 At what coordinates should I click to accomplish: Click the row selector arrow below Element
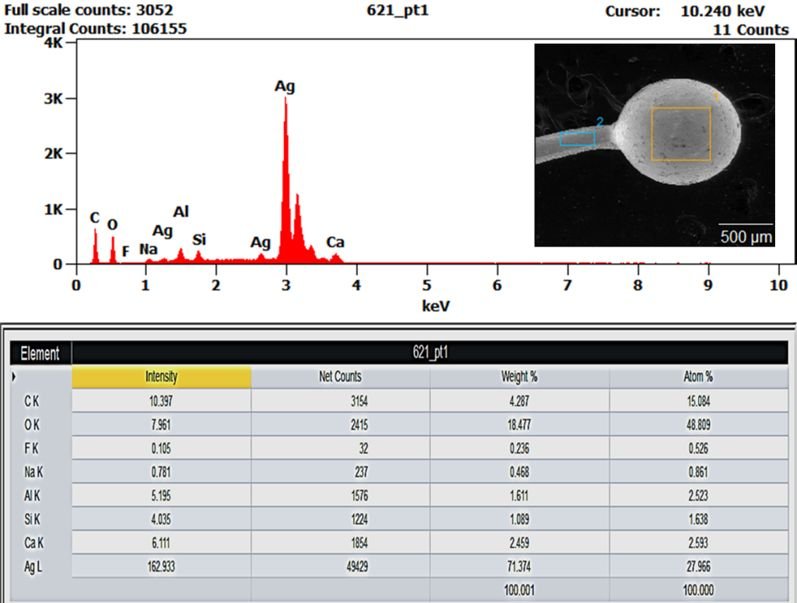[x=14, y=377]
